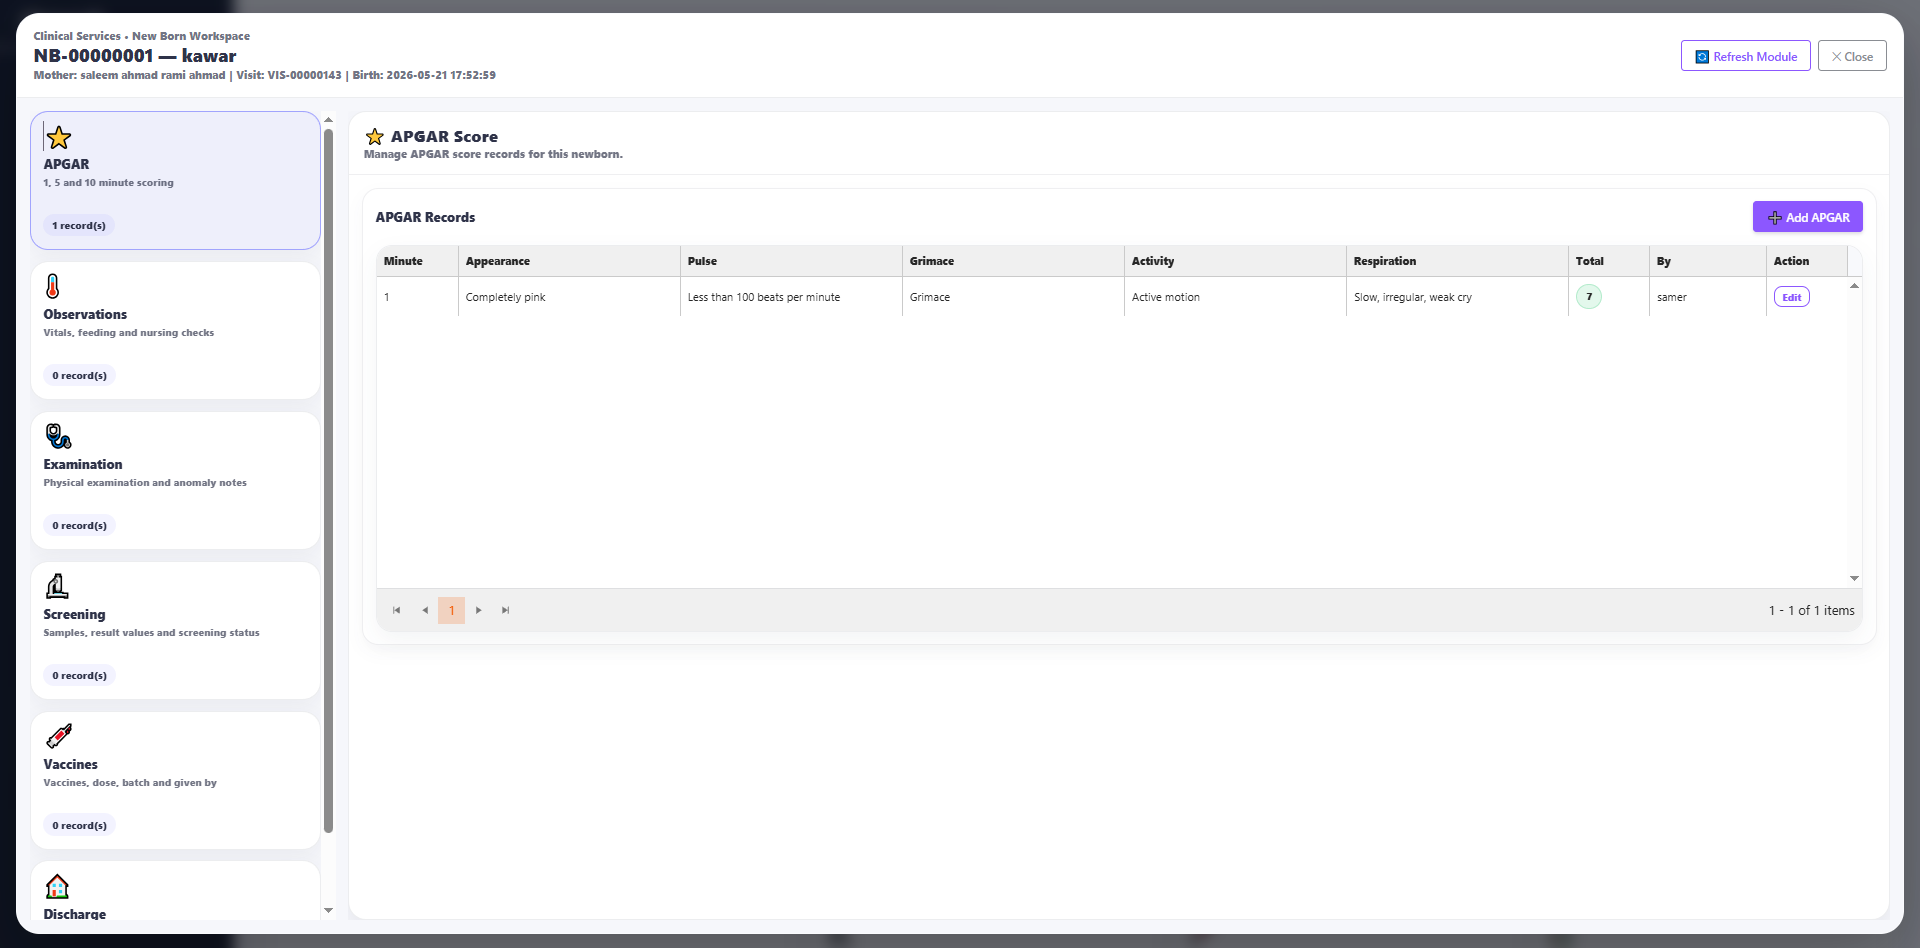Open the Discharge section

coord(175,891)
